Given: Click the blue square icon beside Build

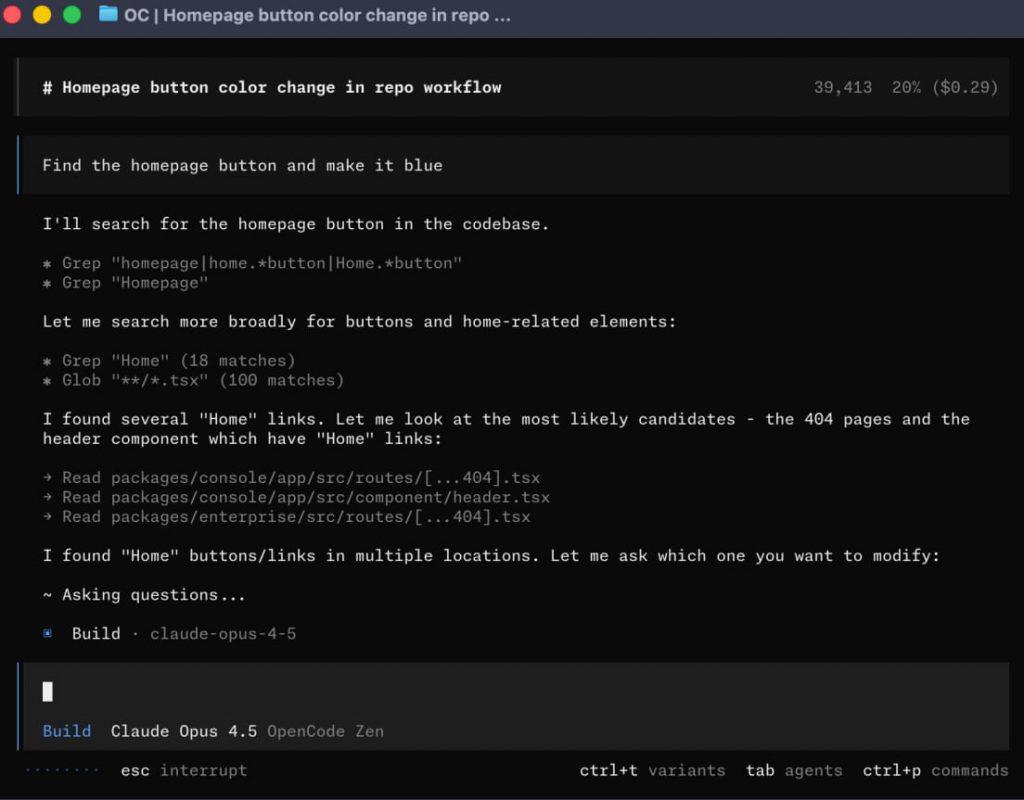Looking at the screenshot, I should pyautogui.click(x=48, y=633).
